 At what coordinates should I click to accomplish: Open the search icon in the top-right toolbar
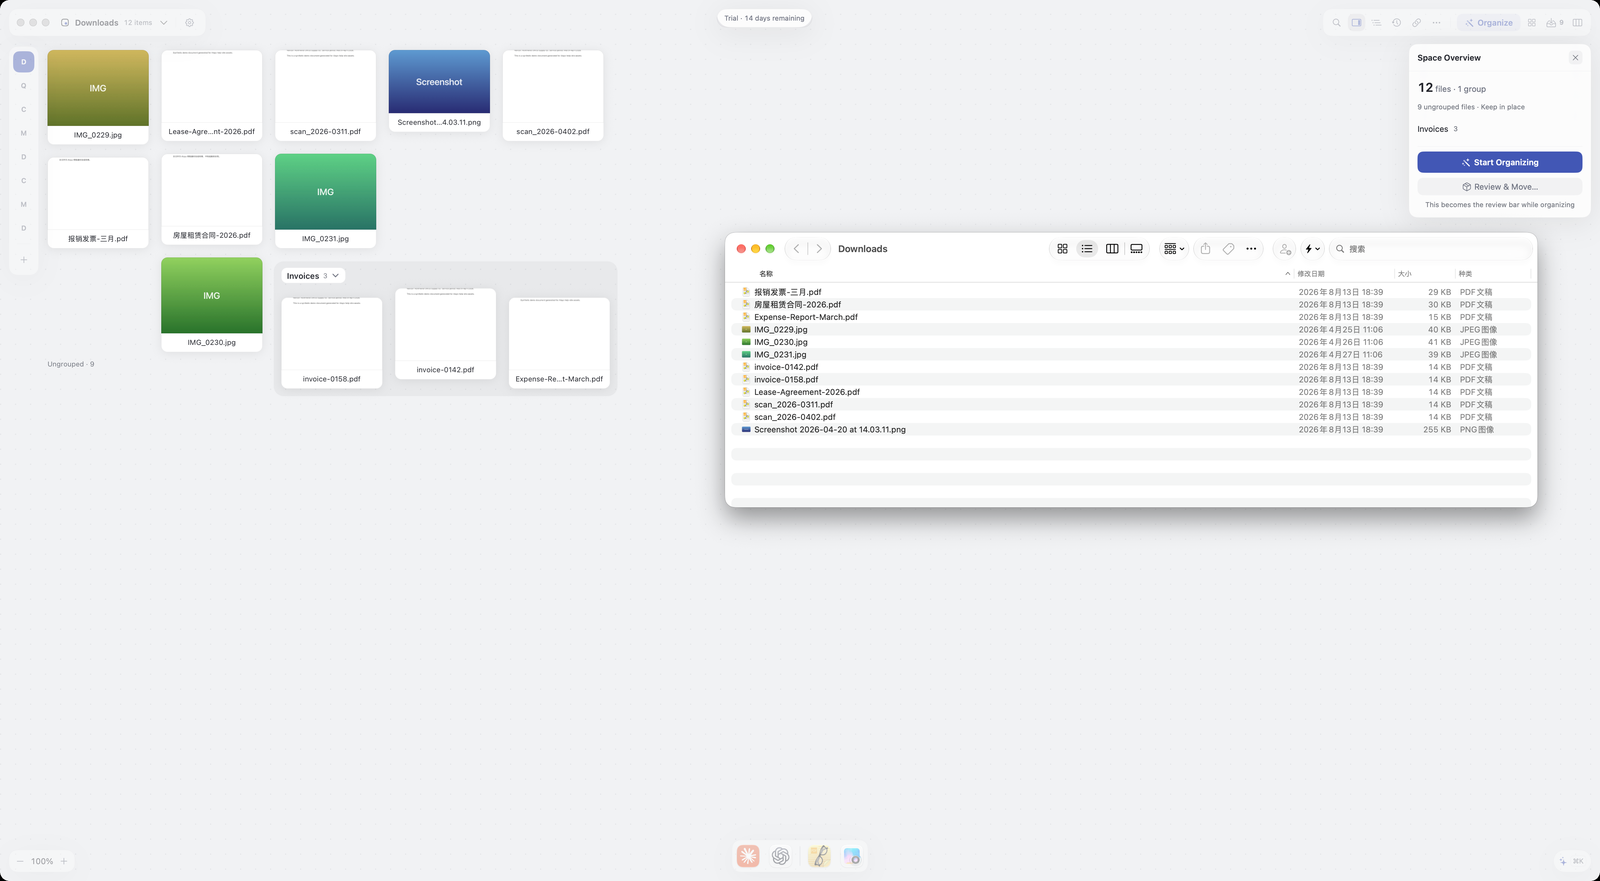[1336, 22]
